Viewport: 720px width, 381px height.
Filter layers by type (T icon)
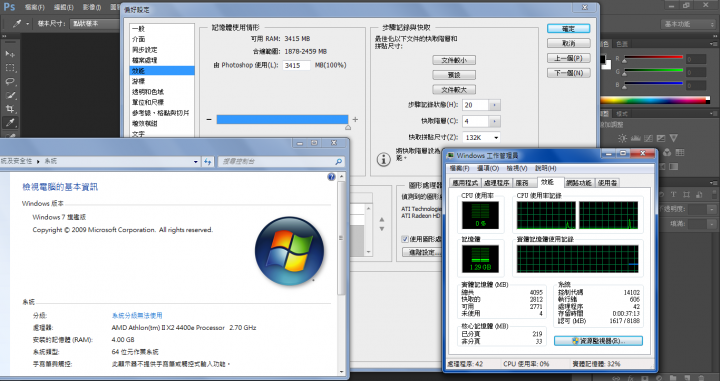(674, 195)
